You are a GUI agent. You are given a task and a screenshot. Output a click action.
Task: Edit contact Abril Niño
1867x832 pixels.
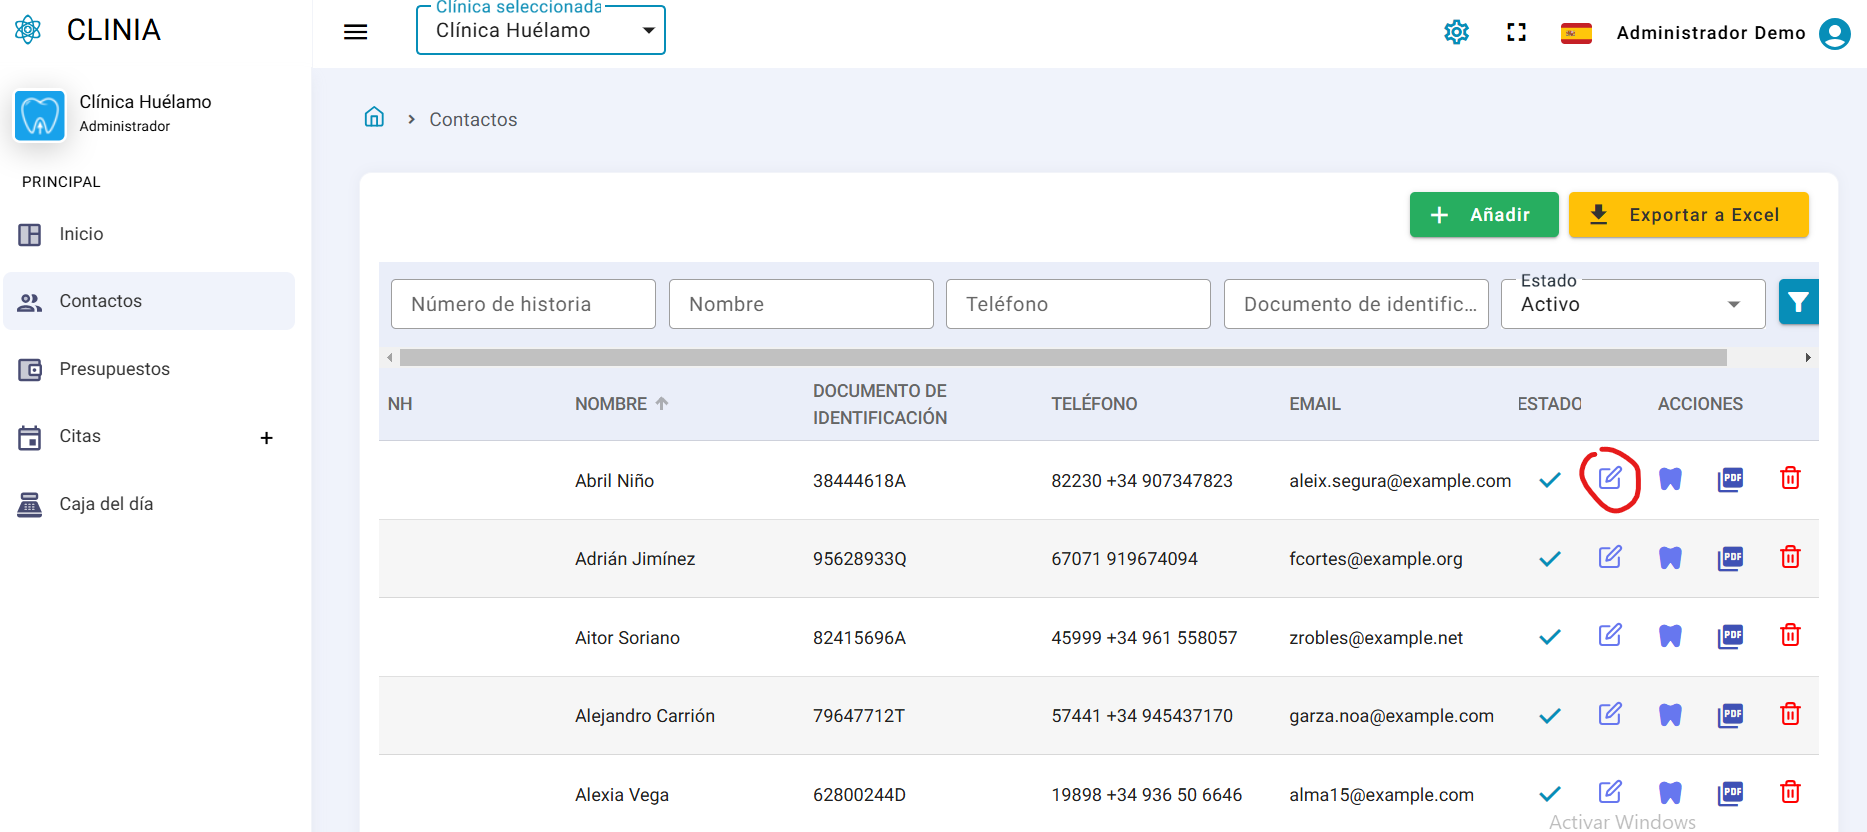click(1610, 478)
